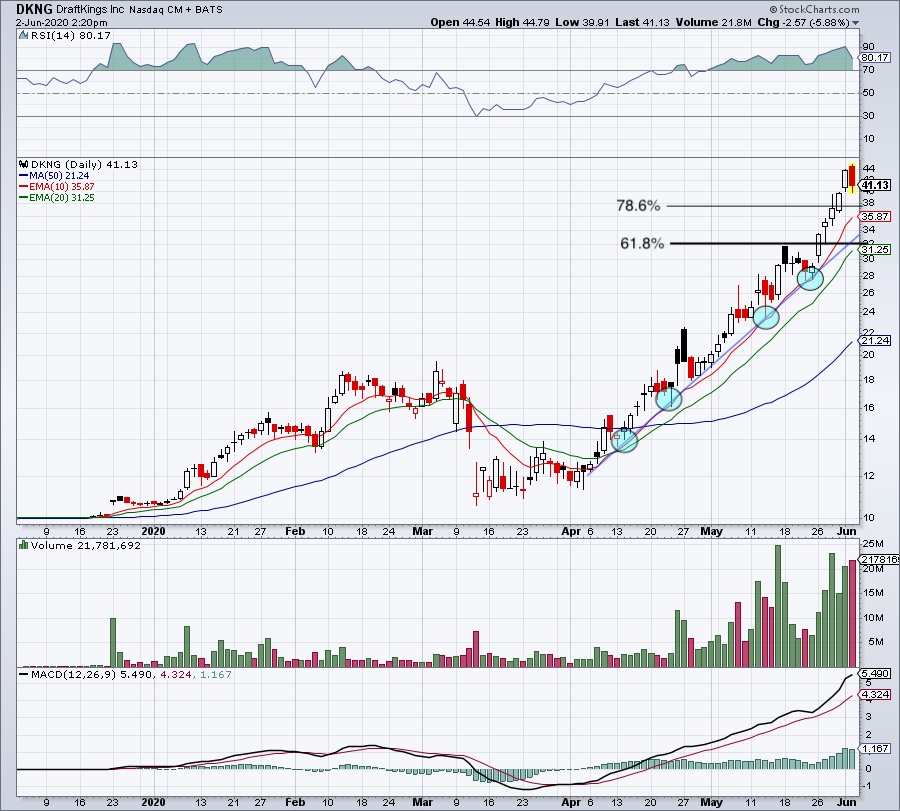900x811 pixels.
Task: Click the Jun label on price chart axis
Action: 847,531
